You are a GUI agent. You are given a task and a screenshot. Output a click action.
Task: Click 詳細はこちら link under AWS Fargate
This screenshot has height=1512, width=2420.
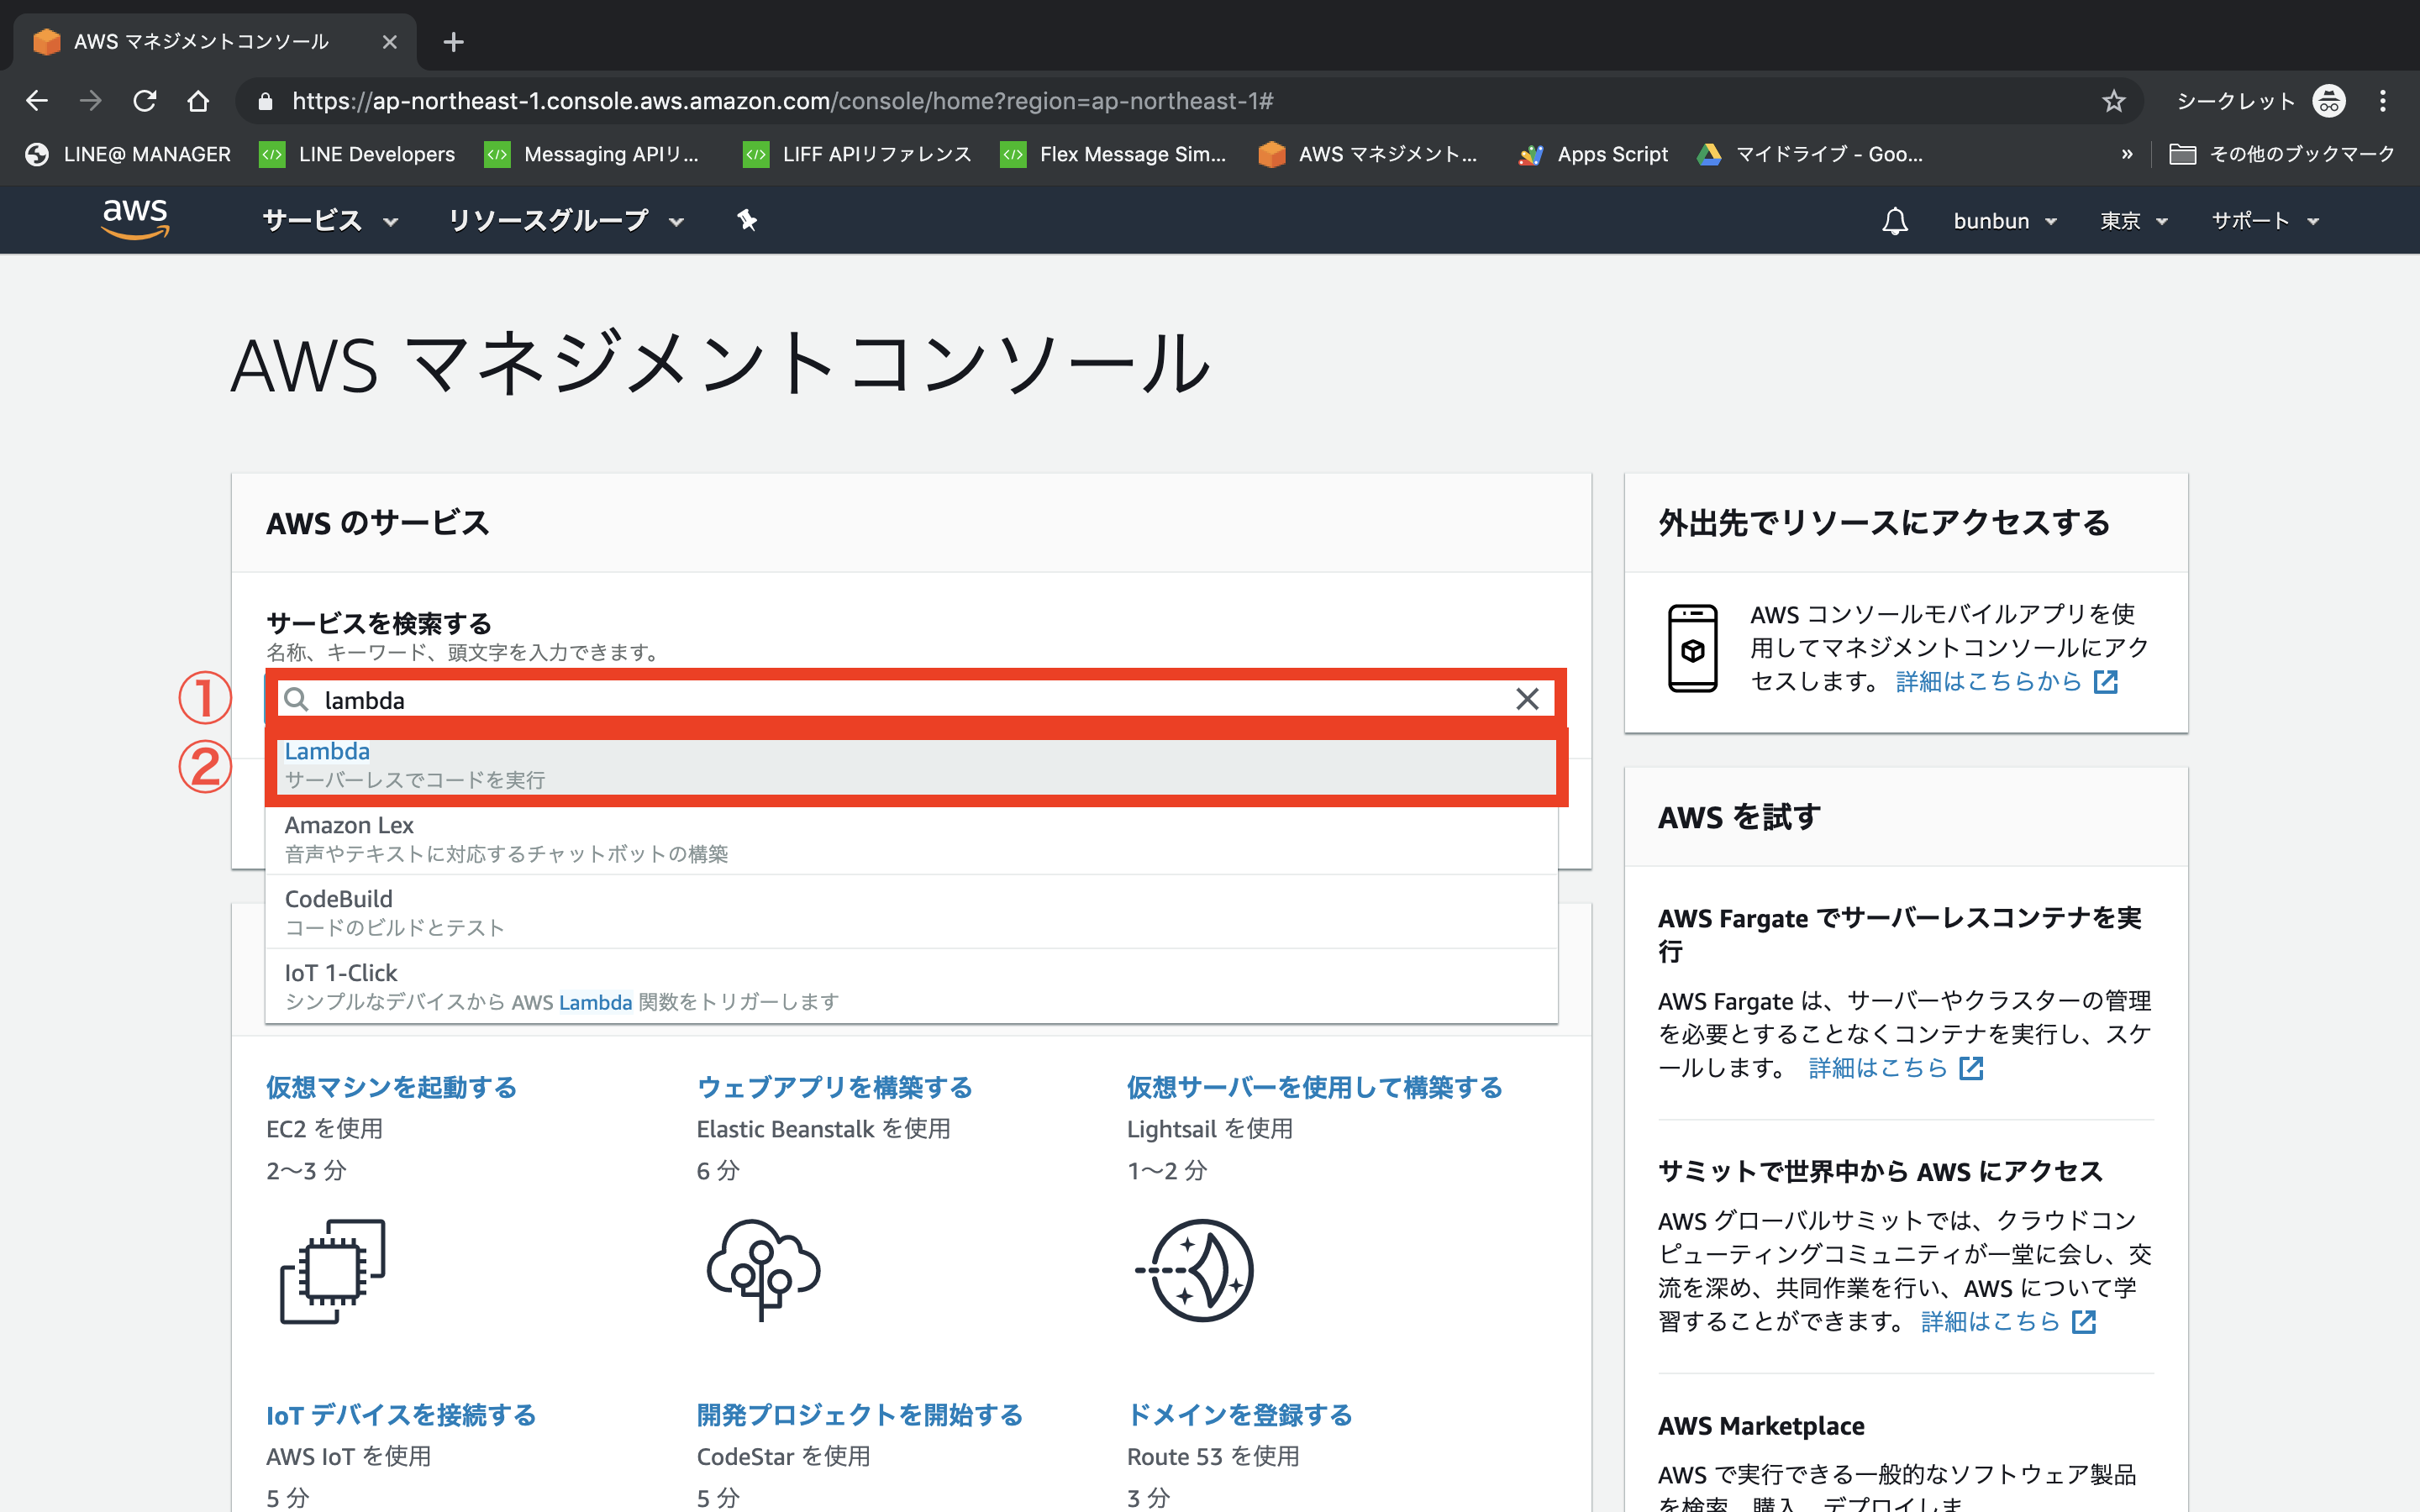pyautogui.click(x=1878, y=1068)
